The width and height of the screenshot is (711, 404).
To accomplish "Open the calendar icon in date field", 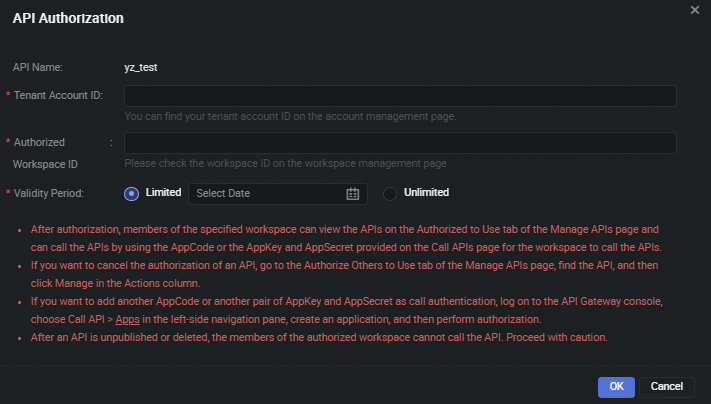I will [x=352, y=193].
